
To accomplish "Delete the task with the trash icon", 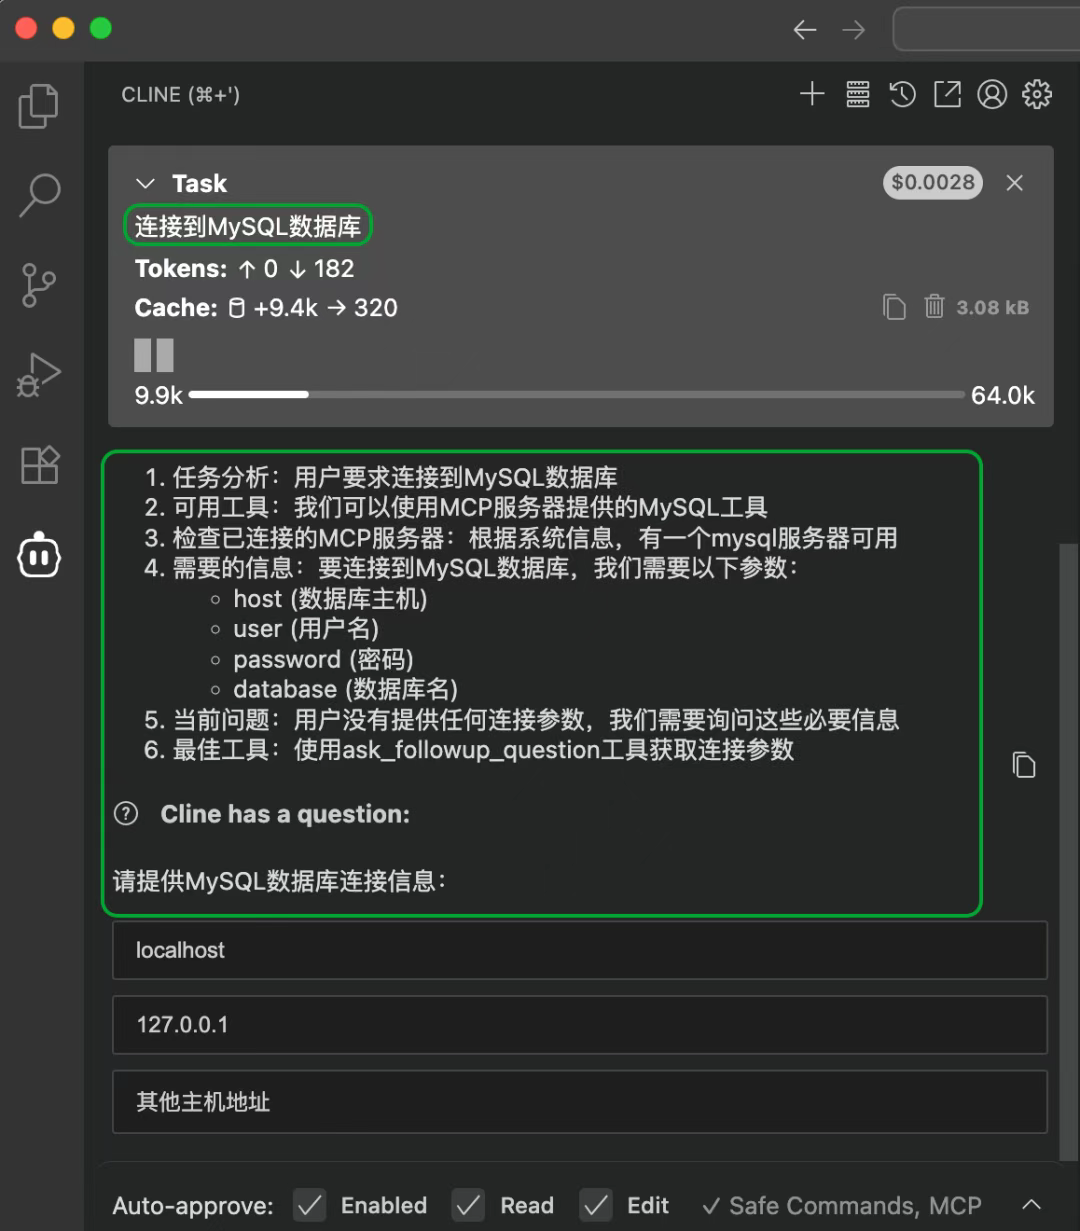I will click(934, 306).
